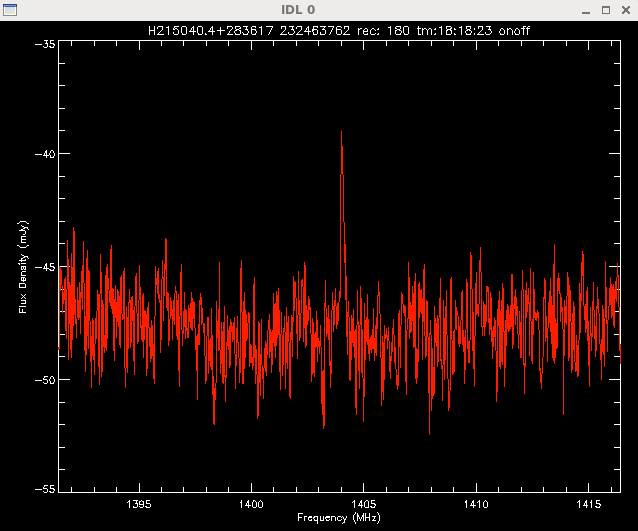Click the -40 tick label on y-axis
Image resolution: width=638 pixels, height=531 pixels.
[x=45, y=154]
